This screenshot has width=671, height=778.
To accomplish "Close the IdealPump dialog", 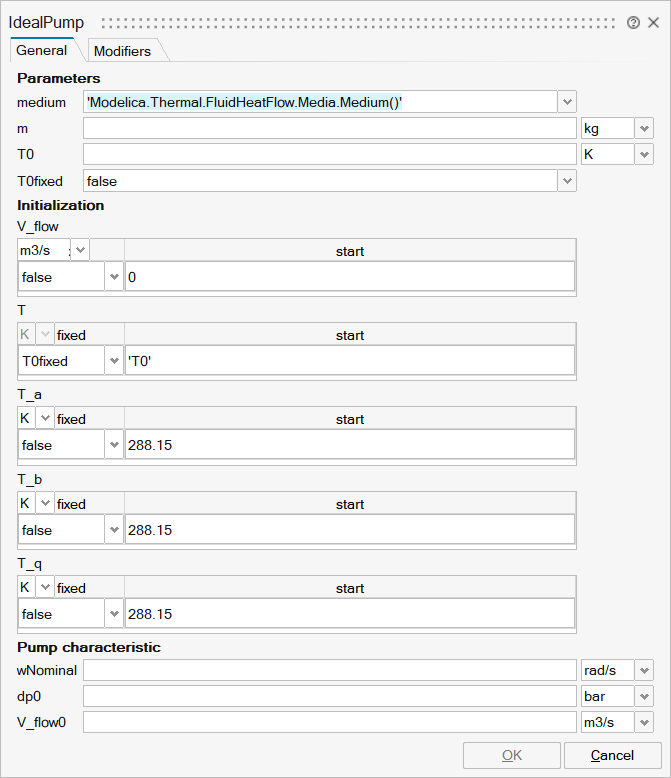I will (x=653, y=22).
